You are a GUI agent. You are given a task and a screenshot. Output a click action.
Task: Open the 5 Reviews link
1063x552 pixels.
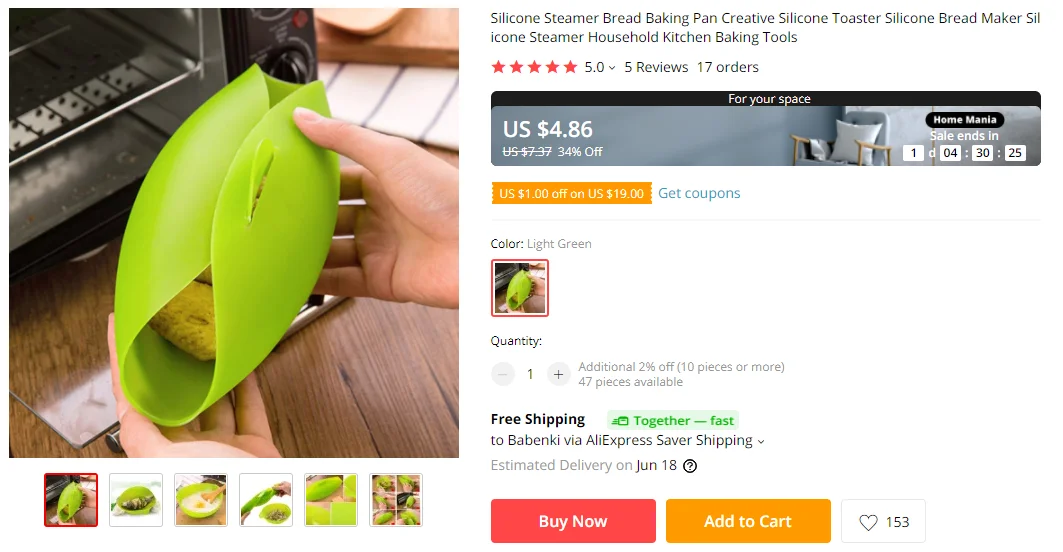(656, 67)
